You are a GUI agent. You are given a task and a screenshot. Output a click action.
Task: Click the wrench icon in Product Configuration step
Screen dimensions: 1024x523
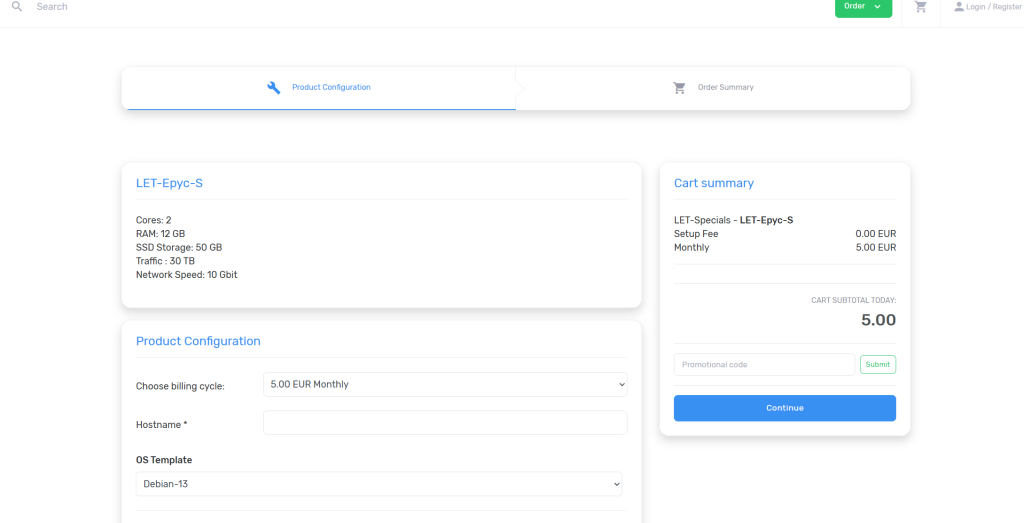274,88
